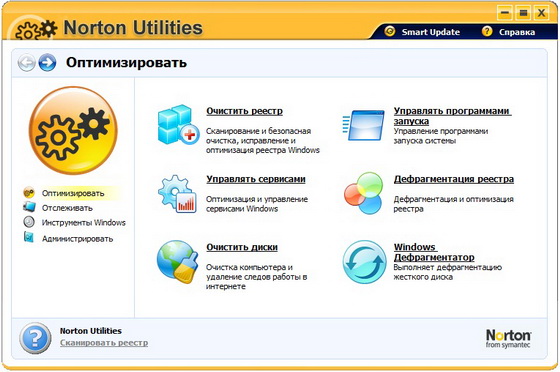Select Инструменты Windows in the sidebar
This screenshot has width=560, height=372.
pos(84,223)
